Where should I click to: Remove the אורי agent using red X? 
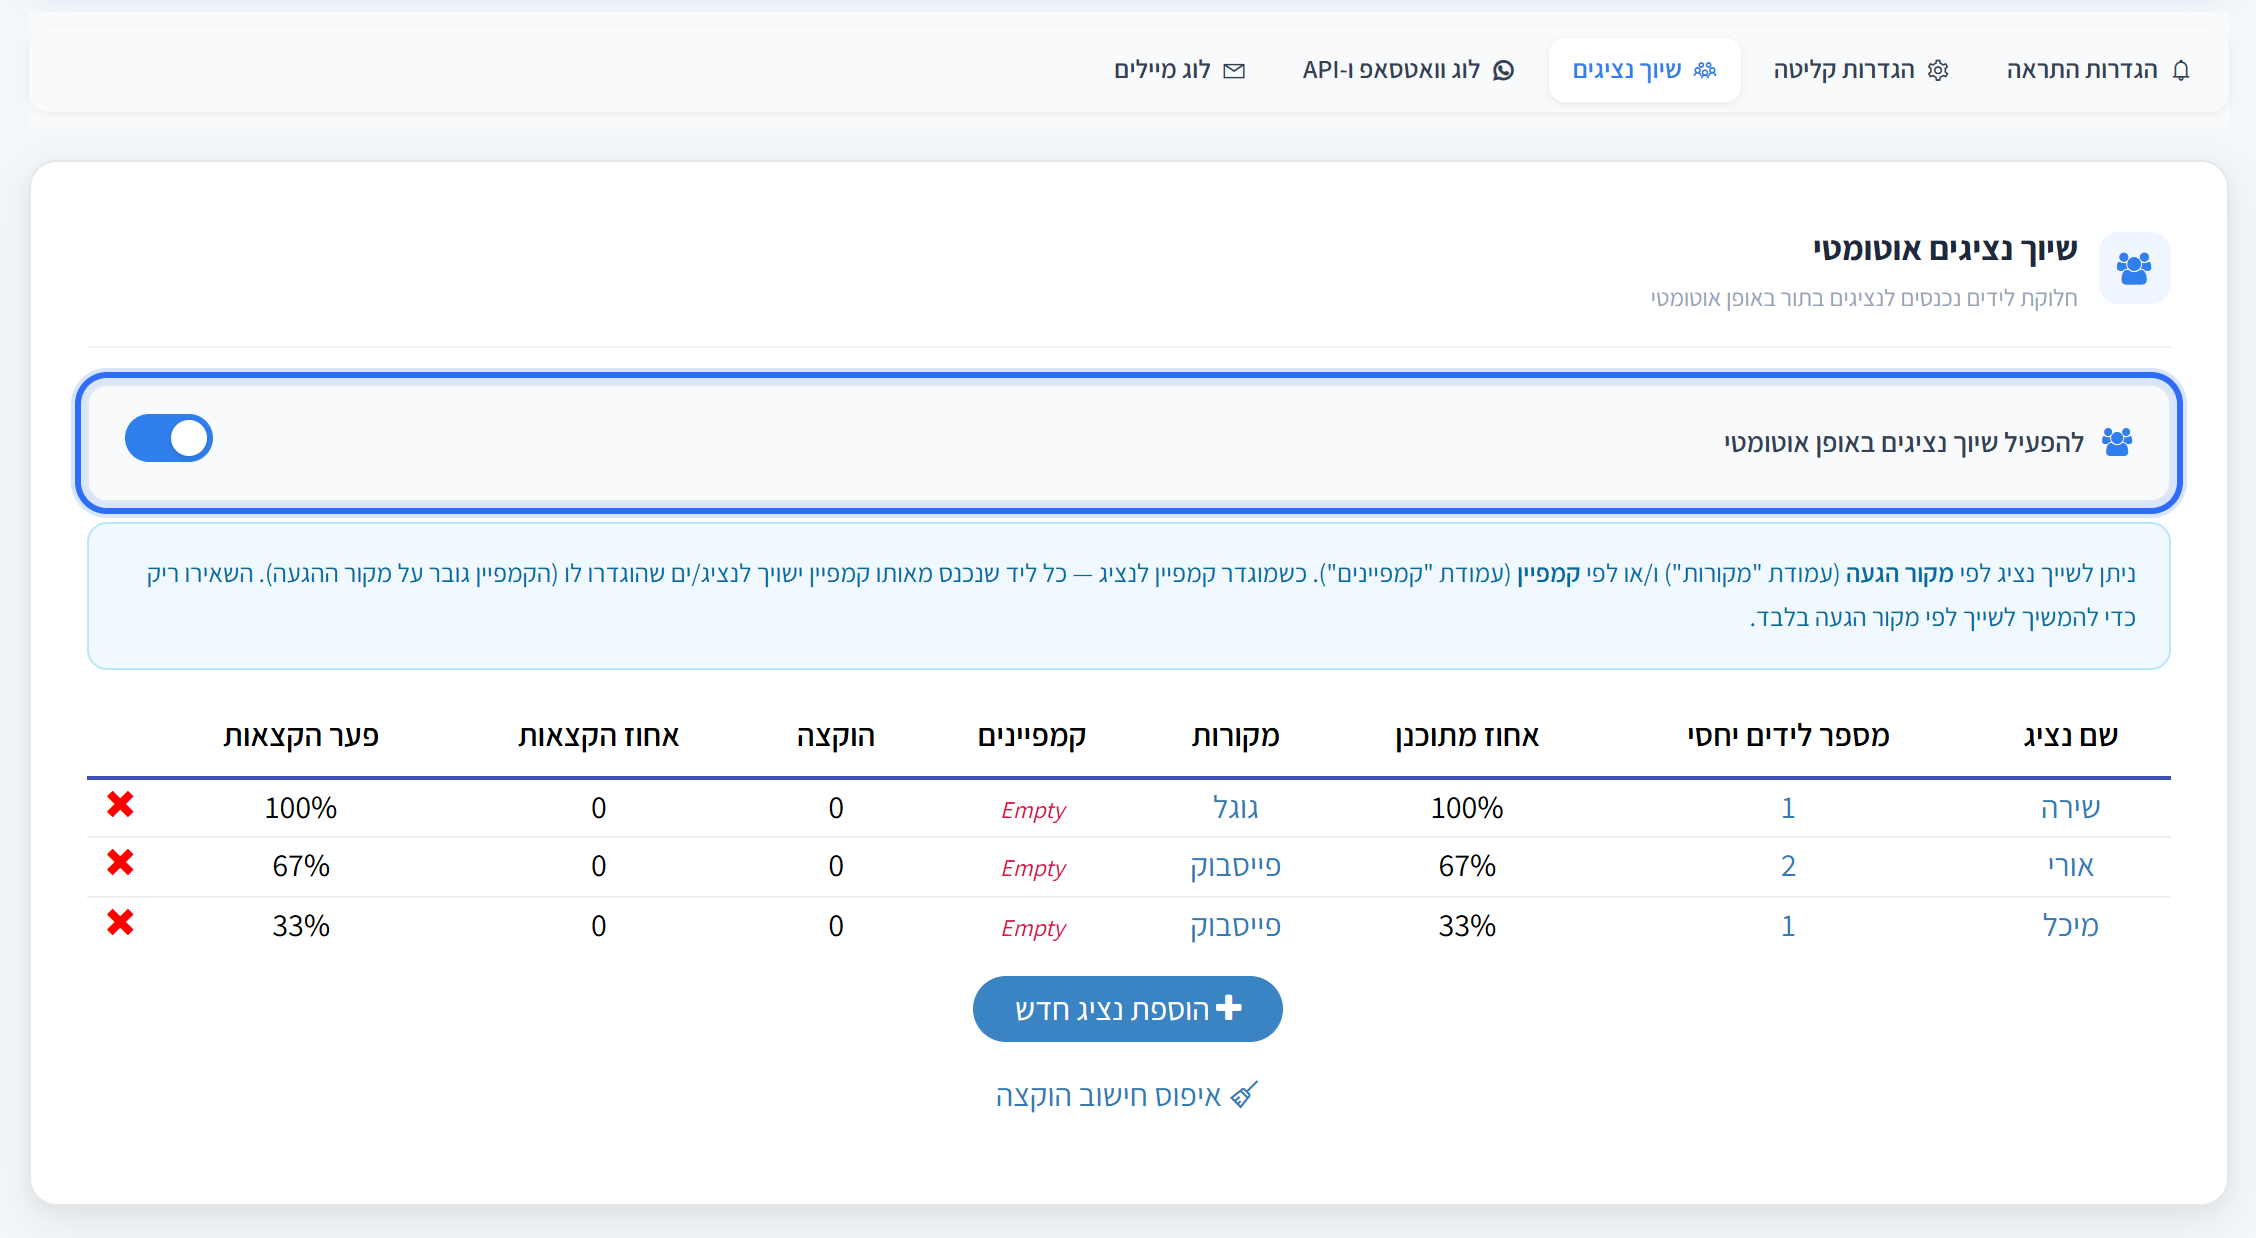pyautogui.click(x=121, y=863)
